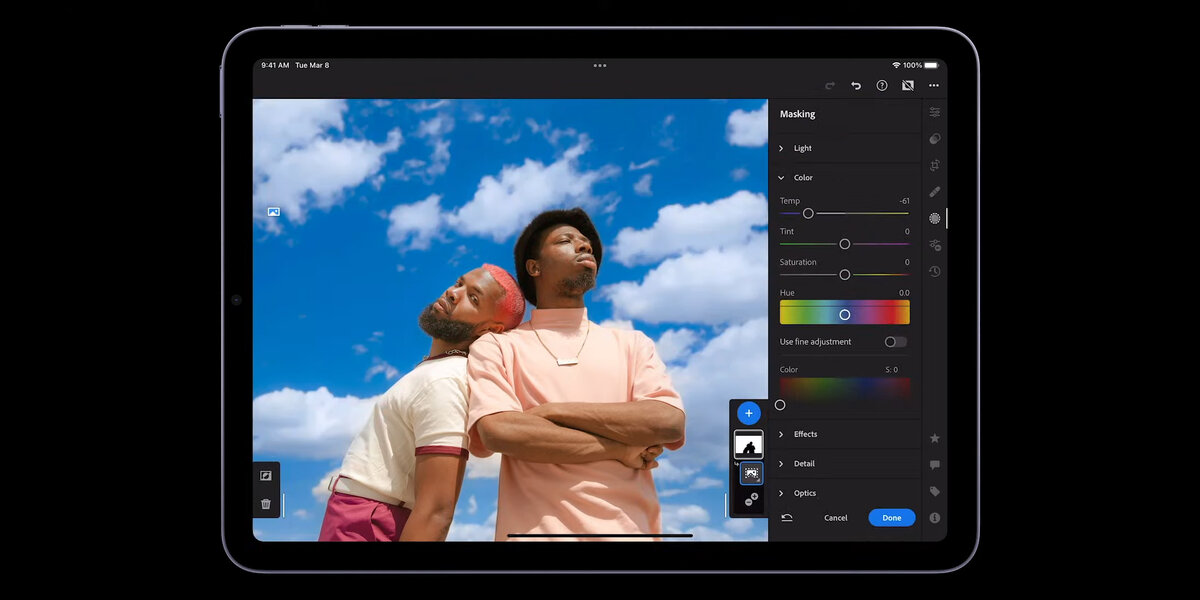Expand the Light section
This screenshot has width=1200, height=600.
(x=845, y=148)
